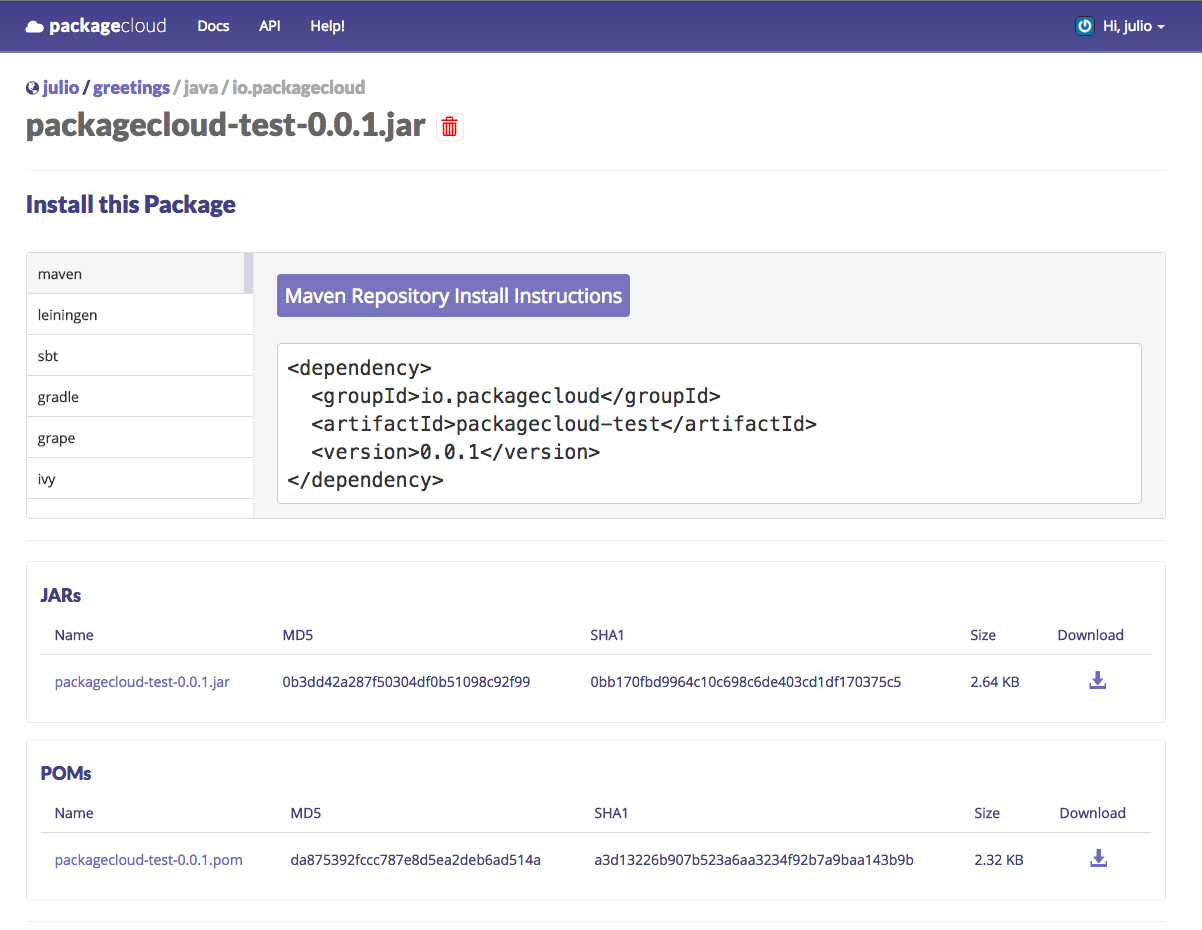Click the user avatar power icon
Screen dimensions: 1202x930
(x=1084, y=26)
